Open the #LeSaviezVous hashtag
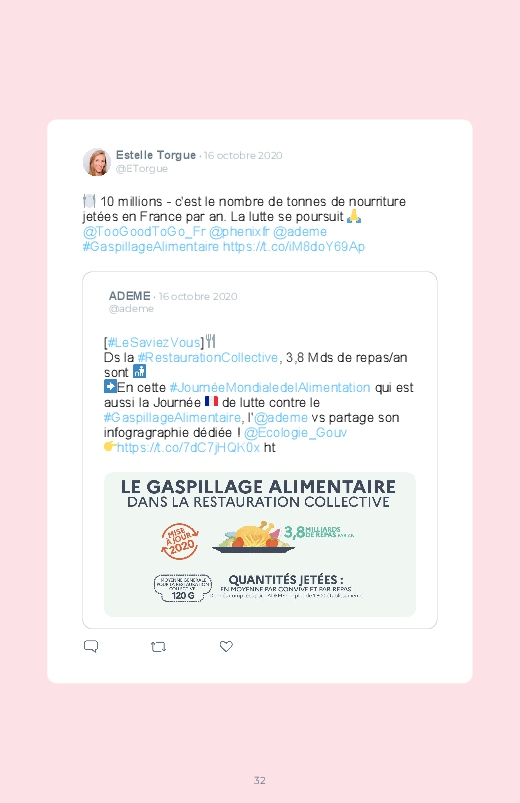The width and height of the screenshot is (520, 803). [x=154, y=343]
